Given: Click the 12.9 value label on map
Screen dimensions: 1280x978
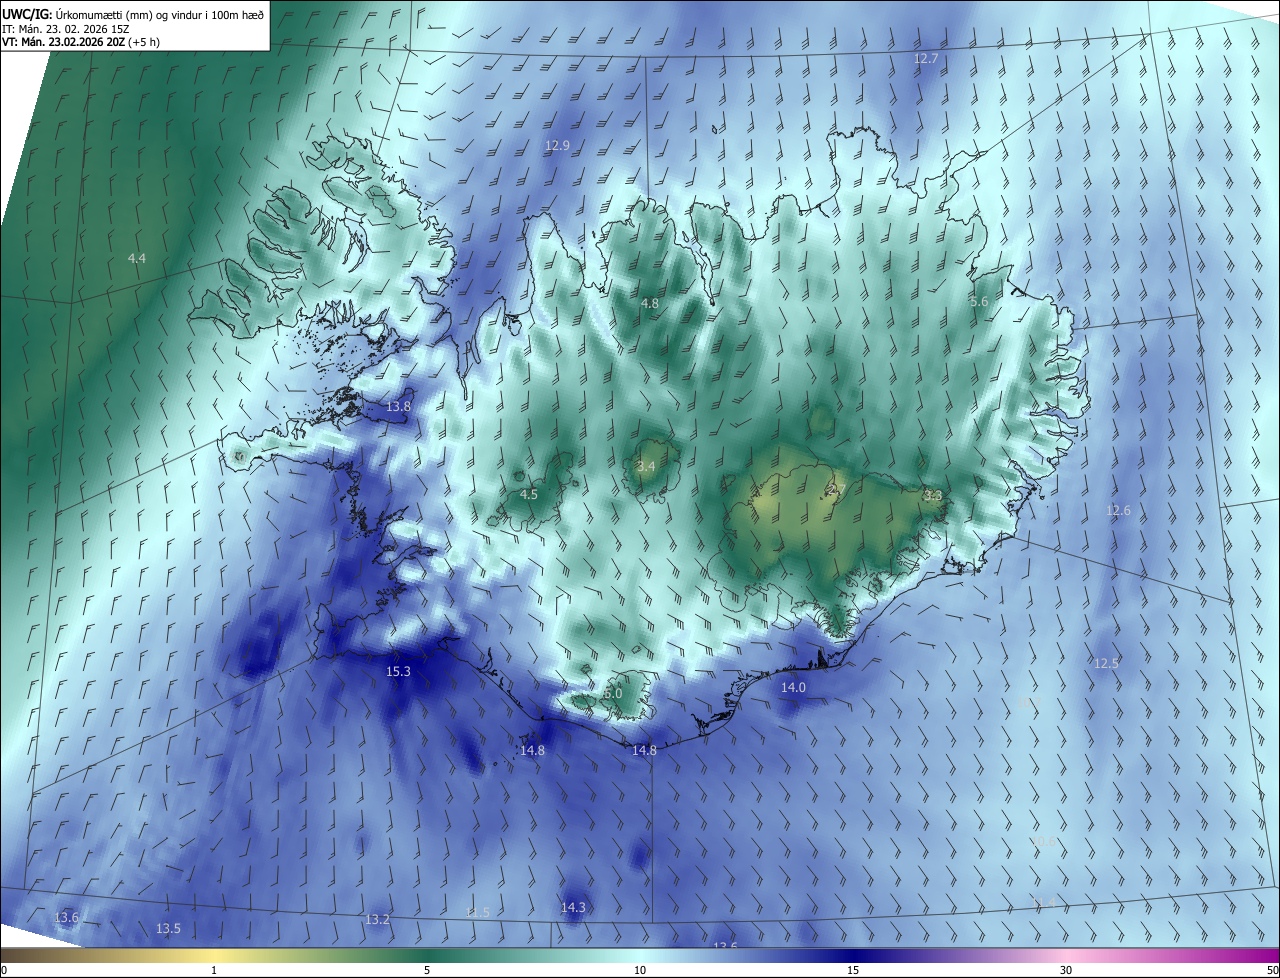Looking at the screenshot, I should 557,146.
